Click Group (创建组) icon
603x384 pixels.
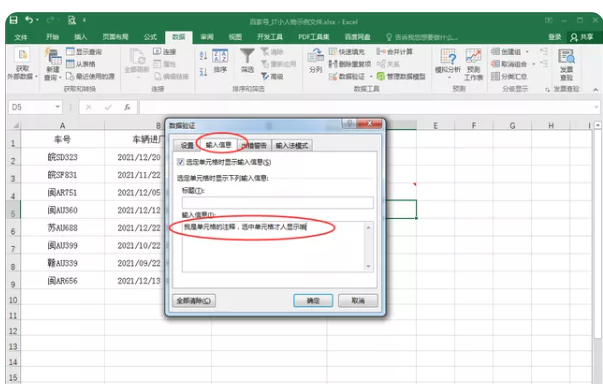coord(496,52)
